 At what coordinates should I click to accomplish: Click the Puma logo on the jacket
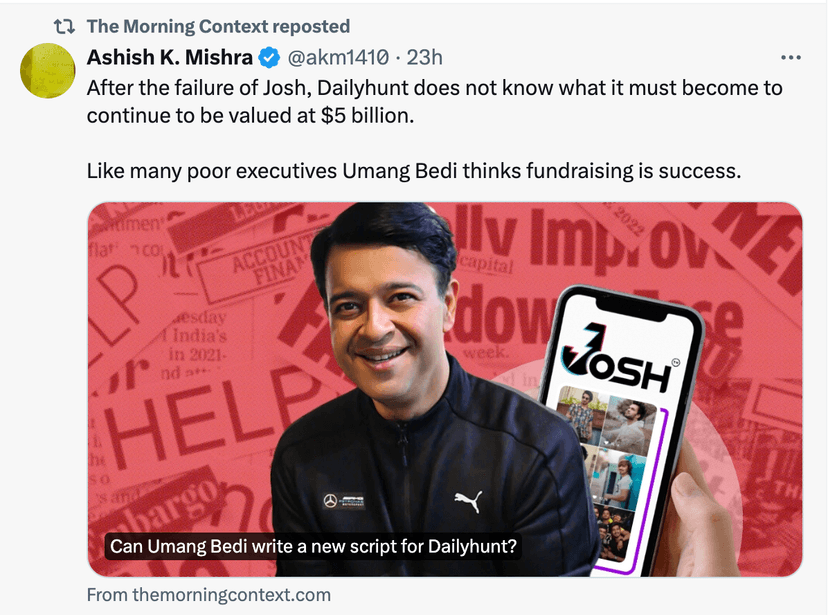click(x=467, y=499)
